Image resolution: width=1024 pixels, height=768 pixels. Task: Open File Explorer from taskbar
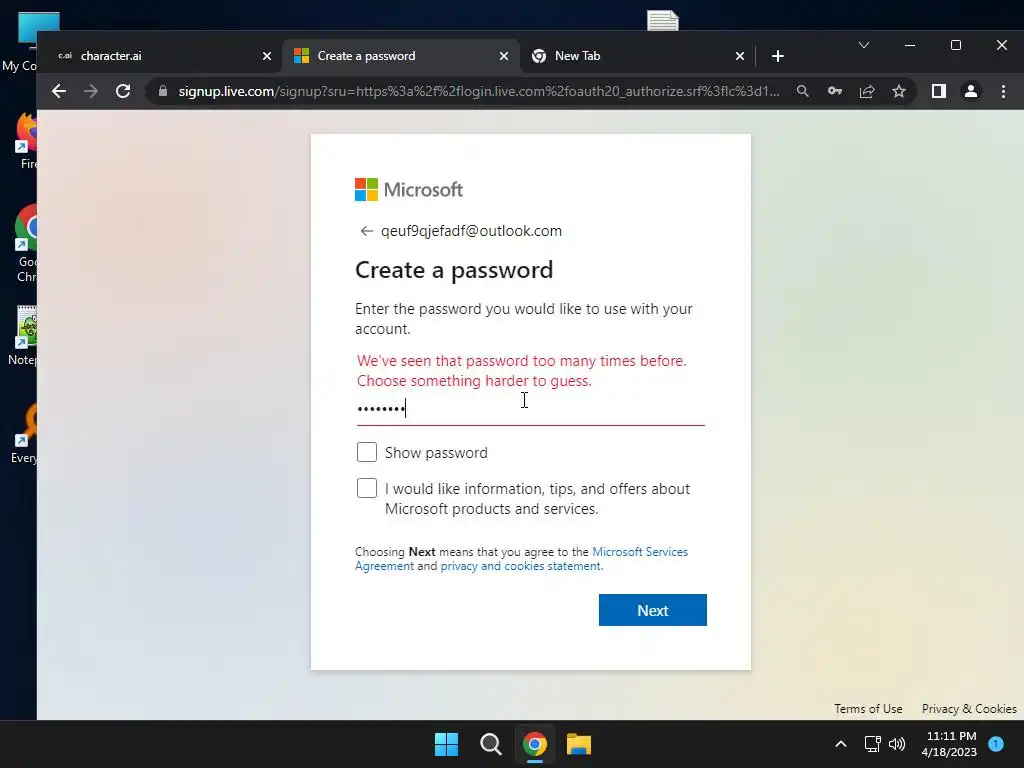coord(579,744)
